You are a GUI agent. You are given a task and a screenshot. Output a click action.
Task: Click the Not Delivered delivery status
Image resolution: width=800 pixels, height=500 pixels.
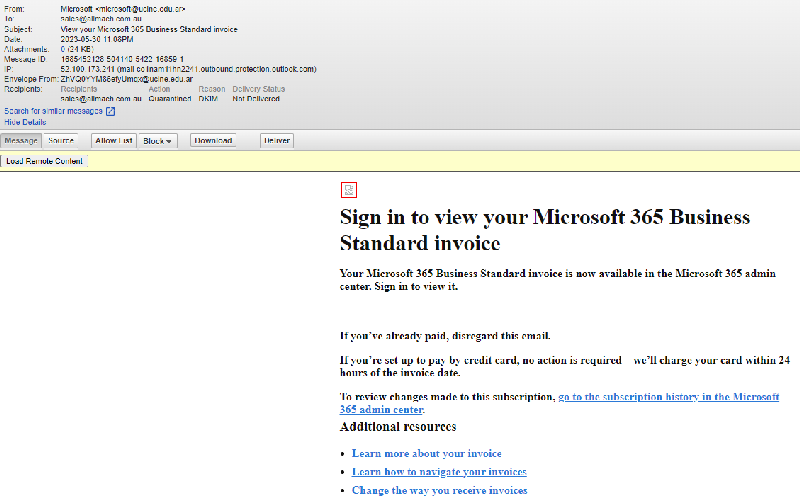pyautogui.click(x=256, y=99)
